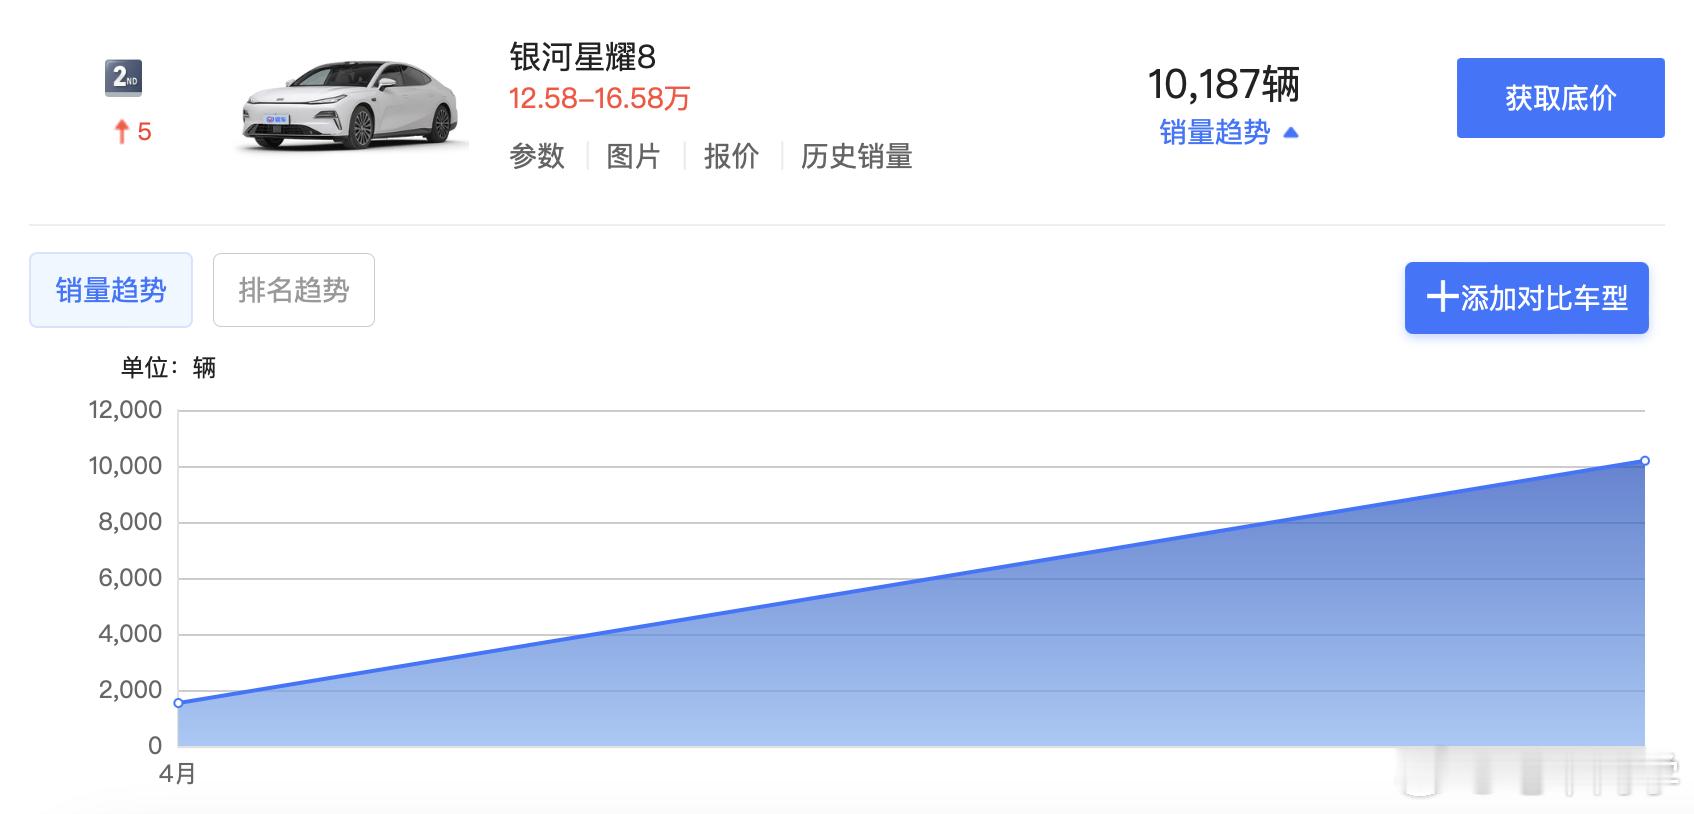Click the plus icon on 添加对比车型 button

[1441, 297]
